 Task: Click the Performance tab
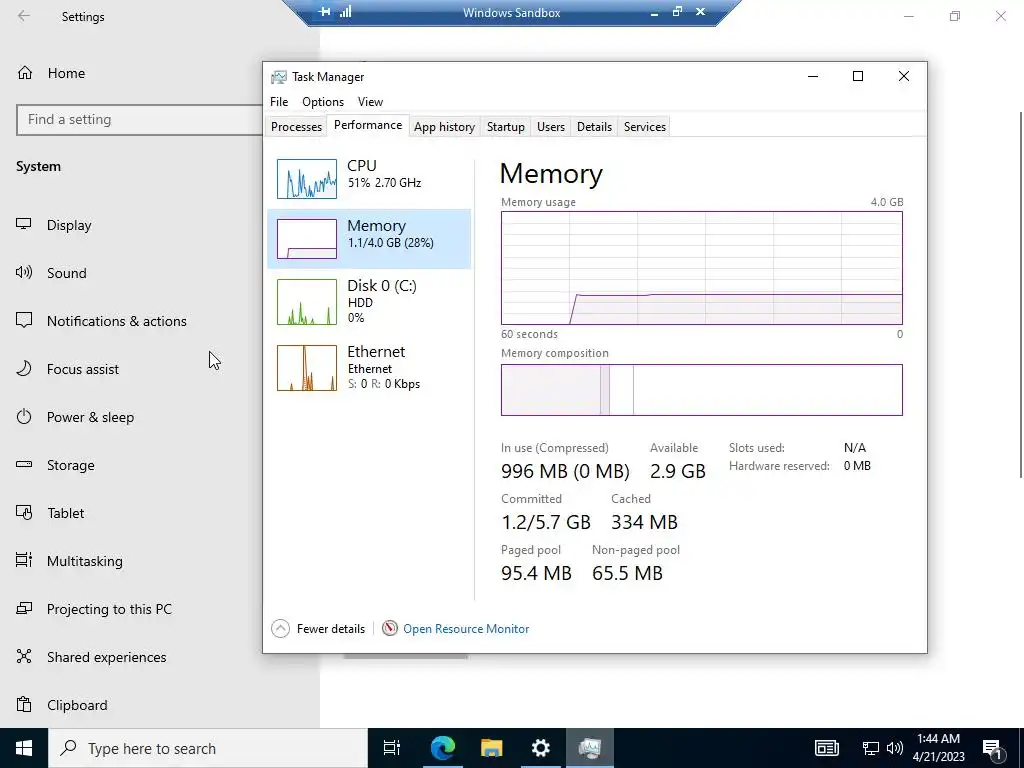pos(368,125)
